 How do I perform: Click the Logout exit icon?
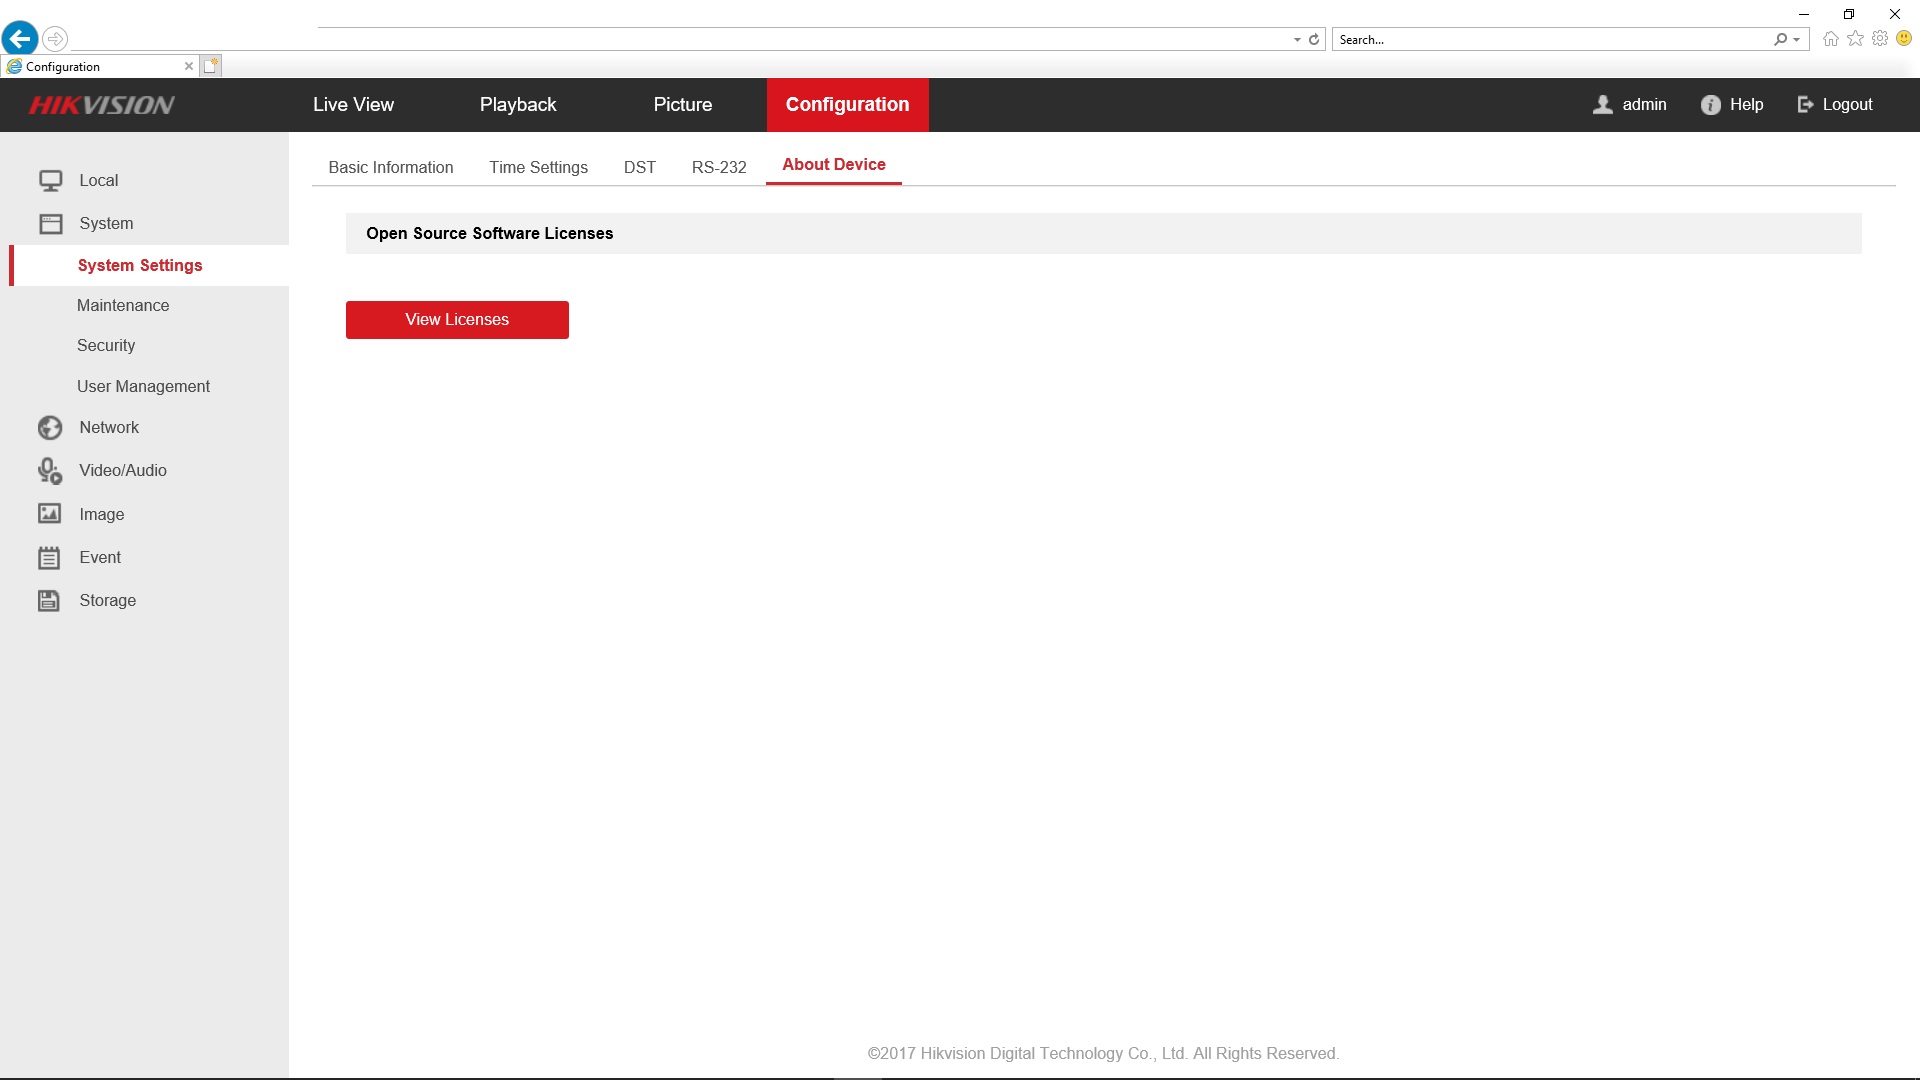[1805, 105]
